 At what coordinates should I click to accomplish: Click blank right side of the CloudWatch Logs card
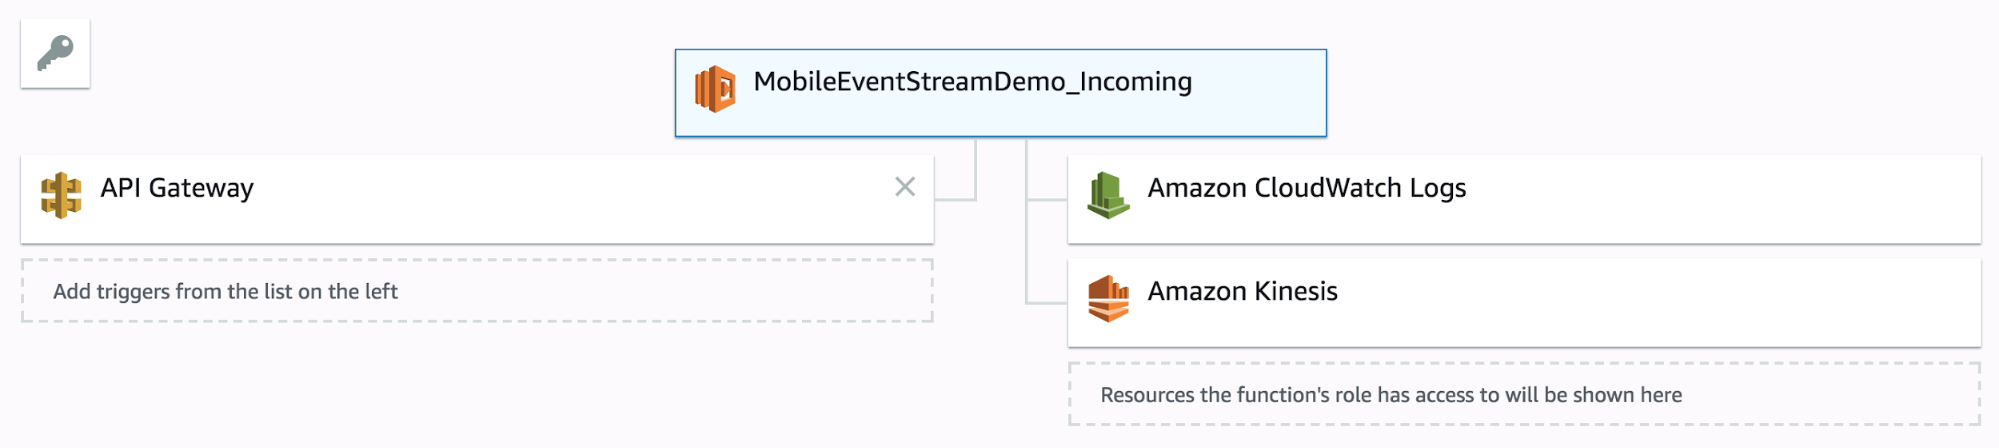(1750, 199)
